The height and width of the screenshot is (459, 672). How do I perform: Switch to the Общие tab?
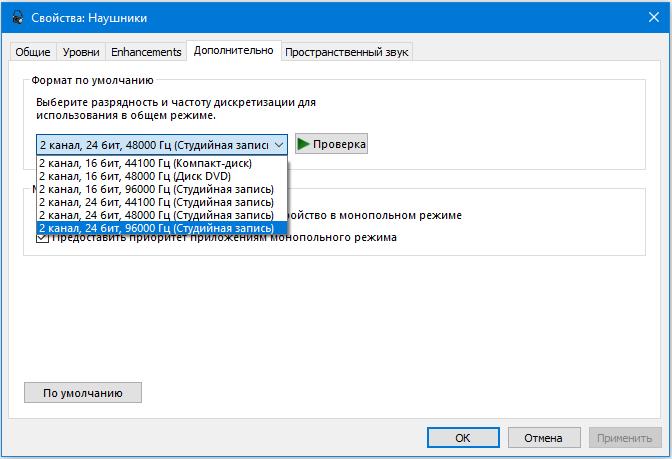(33, 52)
